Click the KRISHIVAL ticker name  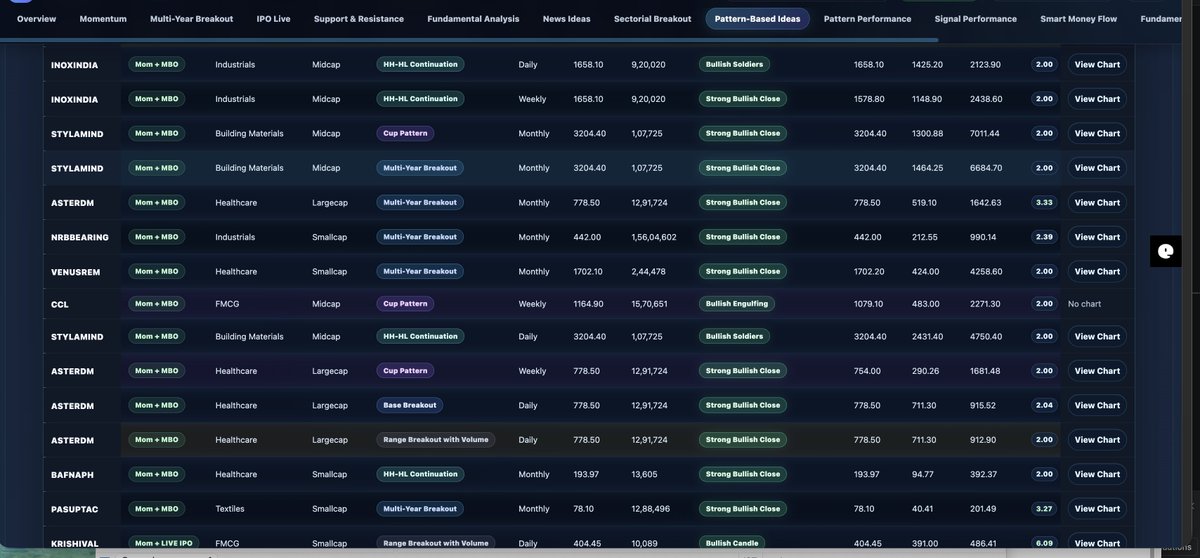point(75,543)
